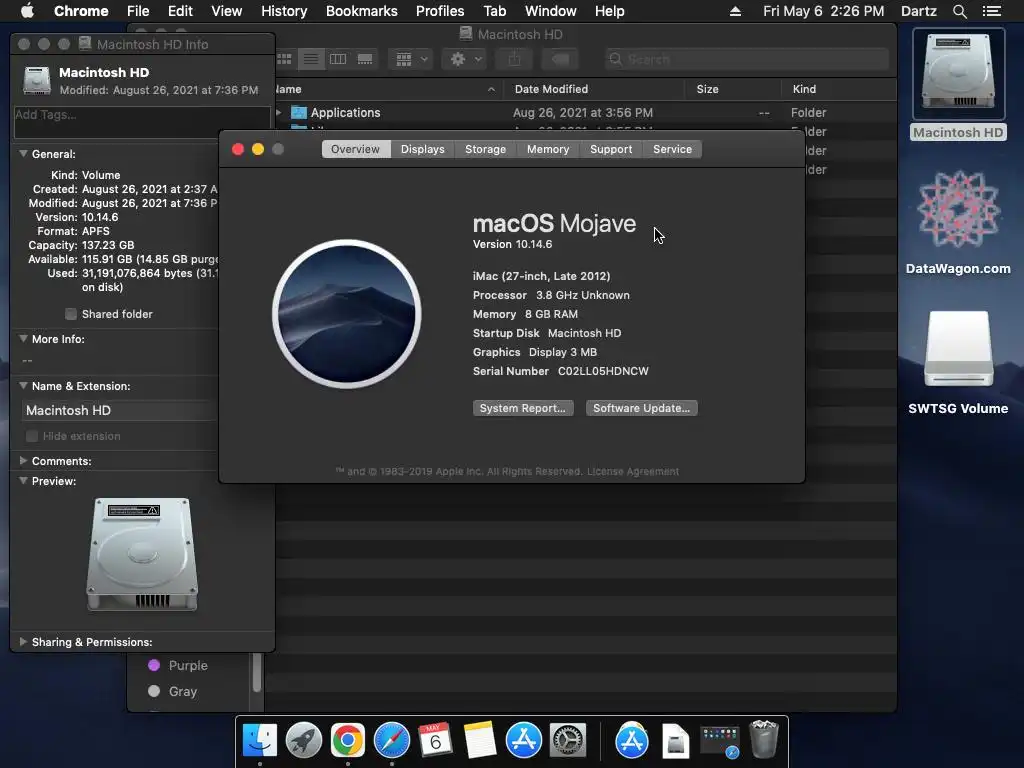Open the History menu
This screenshot has height=768, width=1024.
284,11
